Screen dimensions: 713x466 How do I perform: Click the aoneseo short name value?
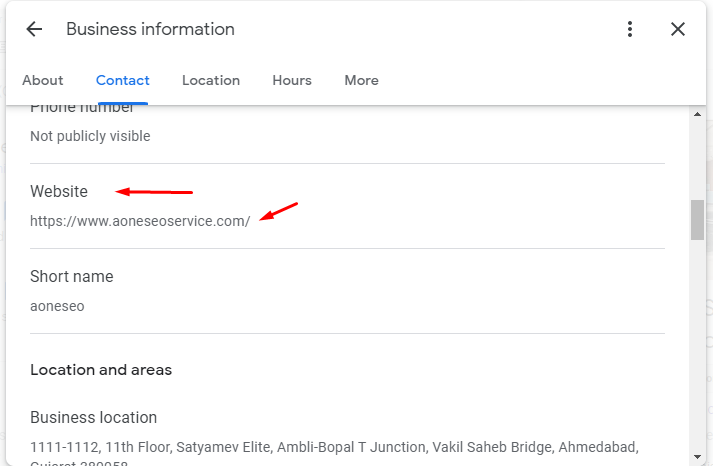pyautogui.click(x=57, y=306)
